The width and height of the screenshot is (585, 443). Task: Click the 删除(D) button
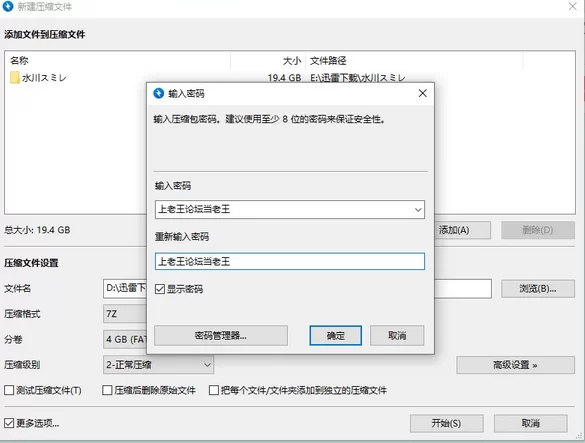(x=538, y=230)
